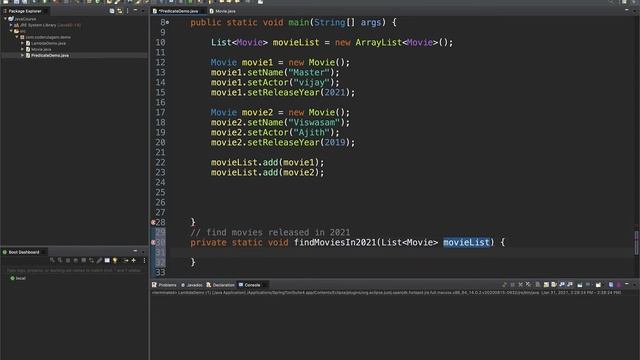Click the Boot Dashboard pencil edit icon

click(x=99, y=260)
